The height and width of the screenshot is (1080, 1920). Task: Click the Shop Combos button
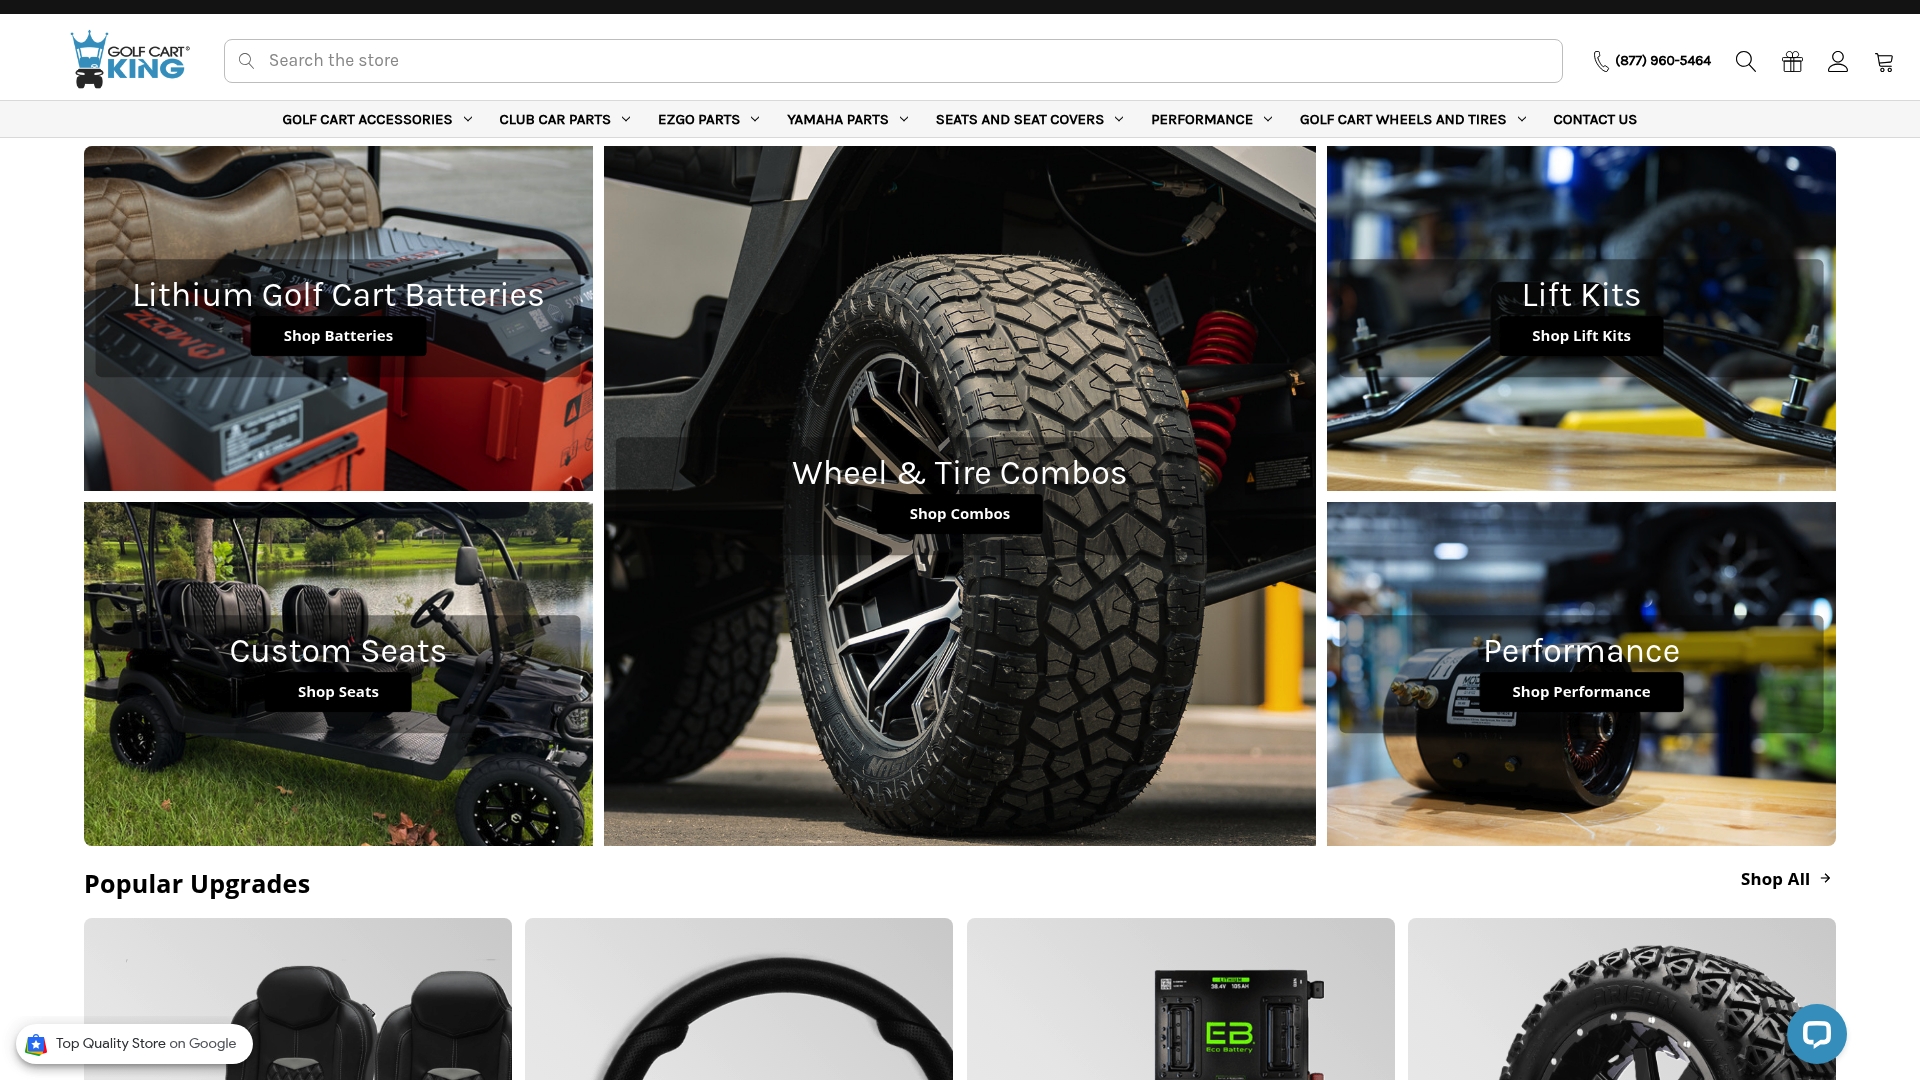tap(959, 513)
